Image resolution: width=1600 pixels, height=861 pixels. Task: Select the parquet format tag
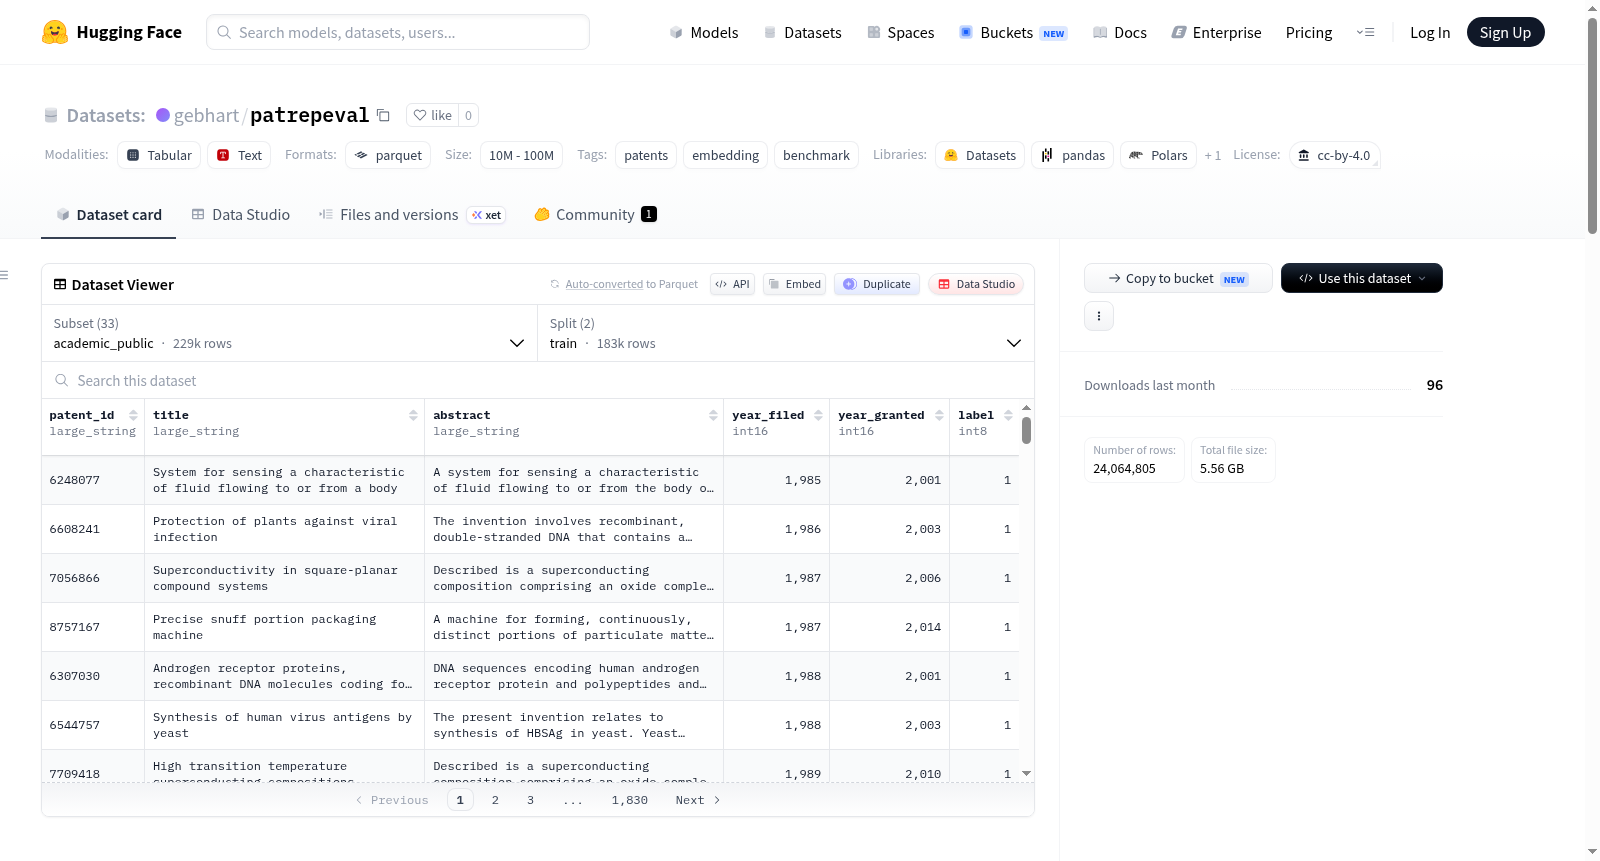coord(388,155)
